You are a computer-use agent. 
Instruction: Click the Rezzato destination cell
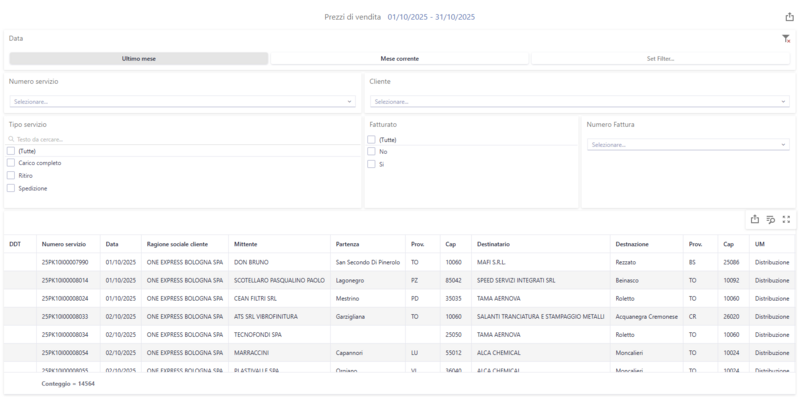pos(646,262)
